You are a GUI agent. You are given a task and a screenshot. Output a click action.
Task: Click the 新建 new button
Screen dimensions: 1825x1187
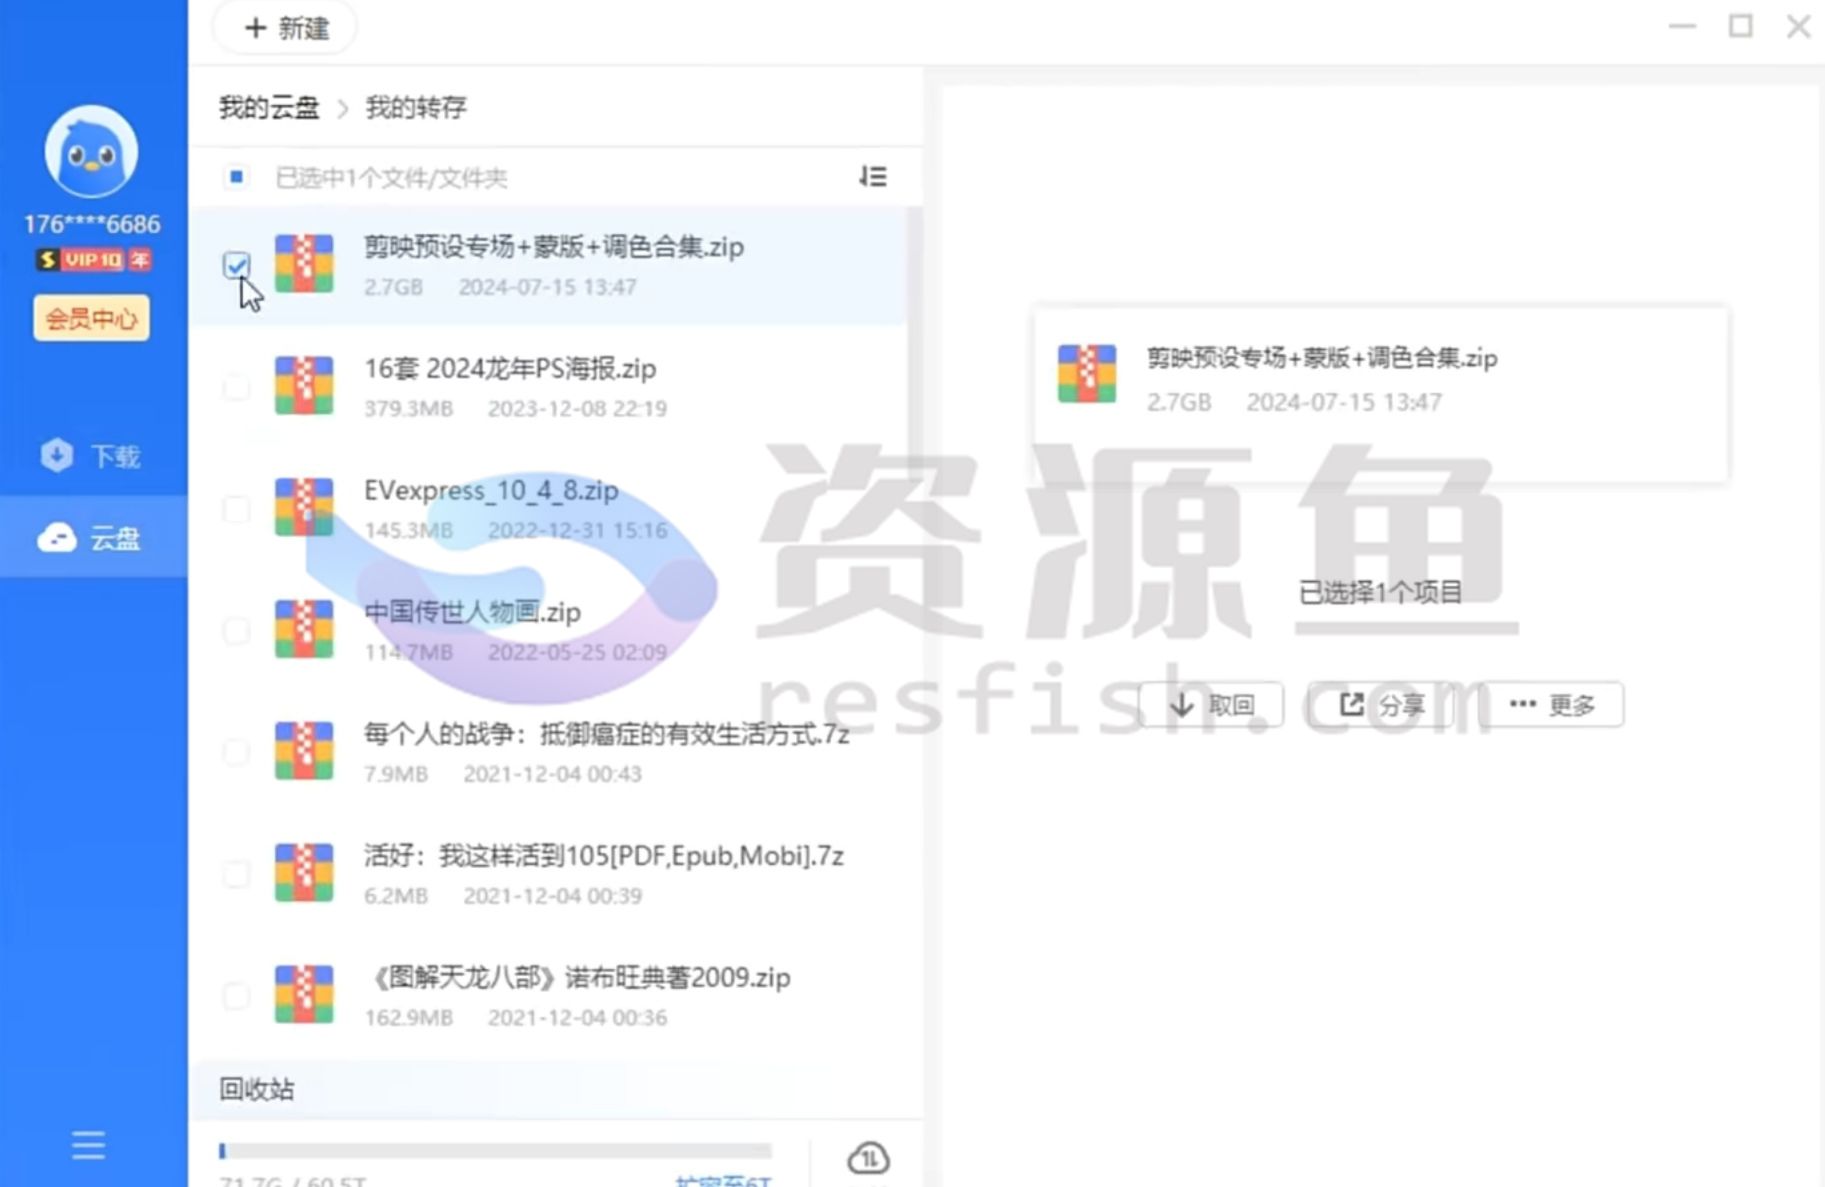click(x=286, y=28)
